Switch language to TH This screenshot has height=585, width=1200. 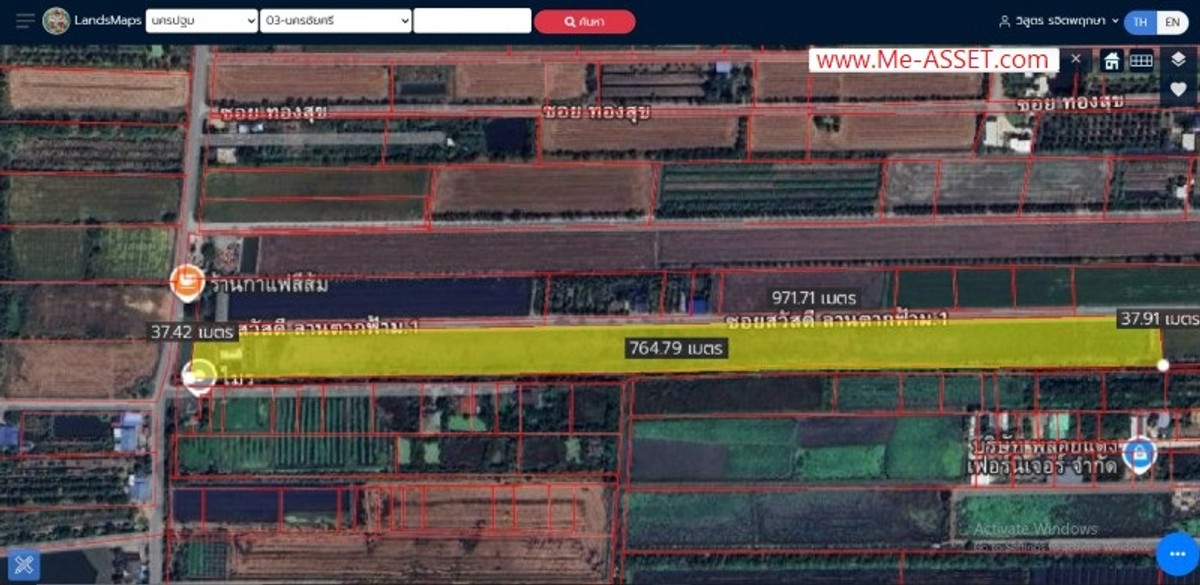coord(1140,22)
